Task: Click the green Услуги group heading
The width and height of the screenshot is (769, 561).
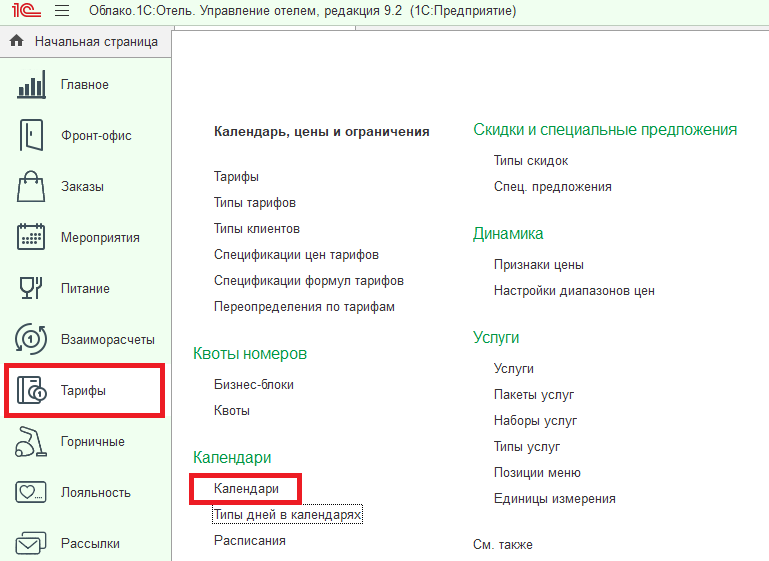Action: coord(496,337)
